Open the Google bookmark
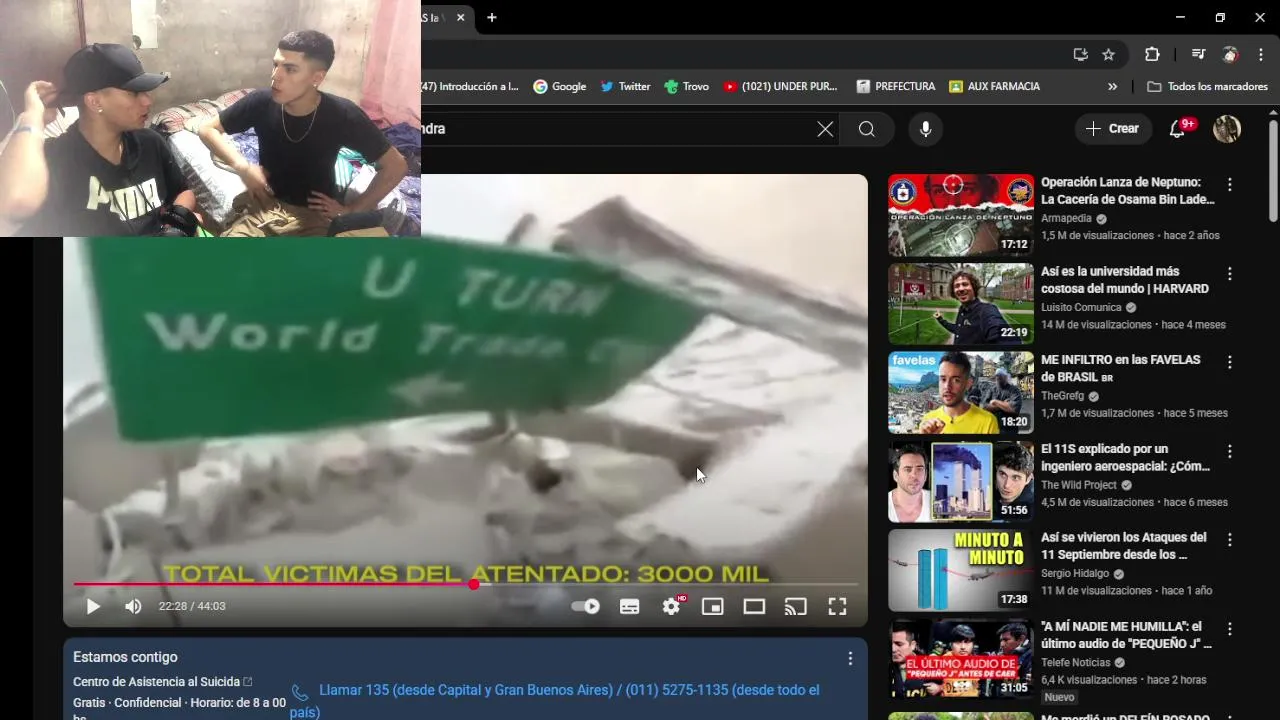This screenshot has height=720, width=1280. [560, 87]
